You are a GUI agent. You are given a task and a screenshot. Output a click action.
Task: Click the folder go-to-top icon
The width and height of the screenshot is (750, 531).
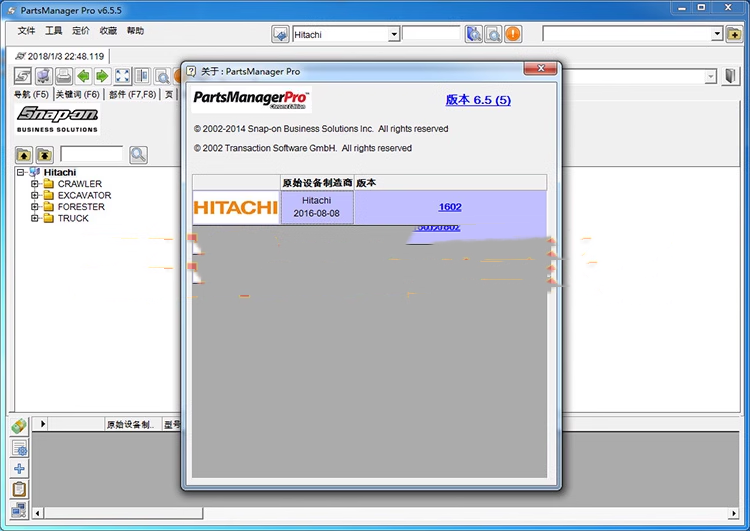pyautogui.click(x=44, y=155)
